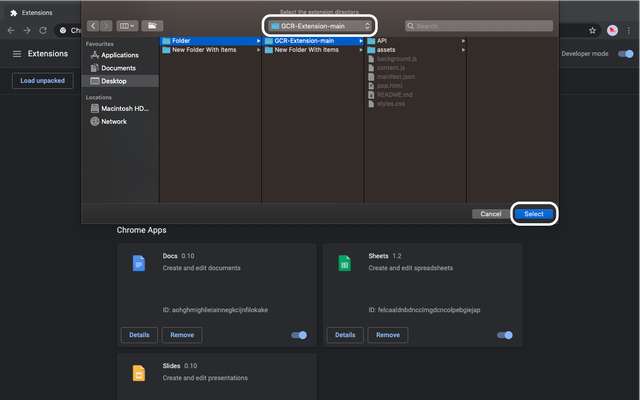Confirm with the Select button
This screenshot has width=640, height=400.
tap(533, 214)
